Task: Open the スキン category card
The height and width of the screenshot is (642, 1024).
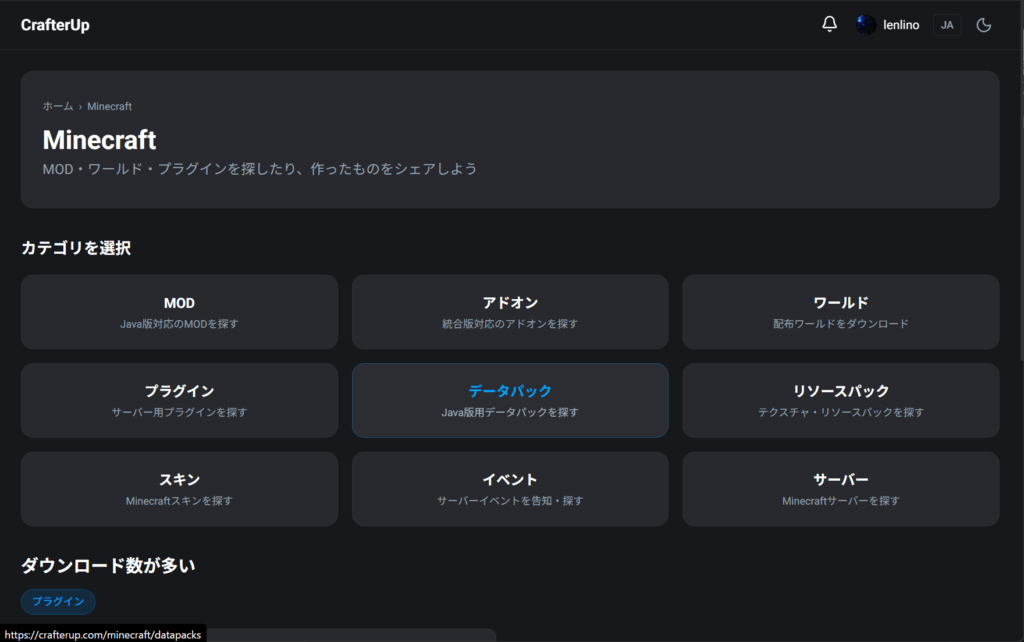Action: click(x=179, y=488)
